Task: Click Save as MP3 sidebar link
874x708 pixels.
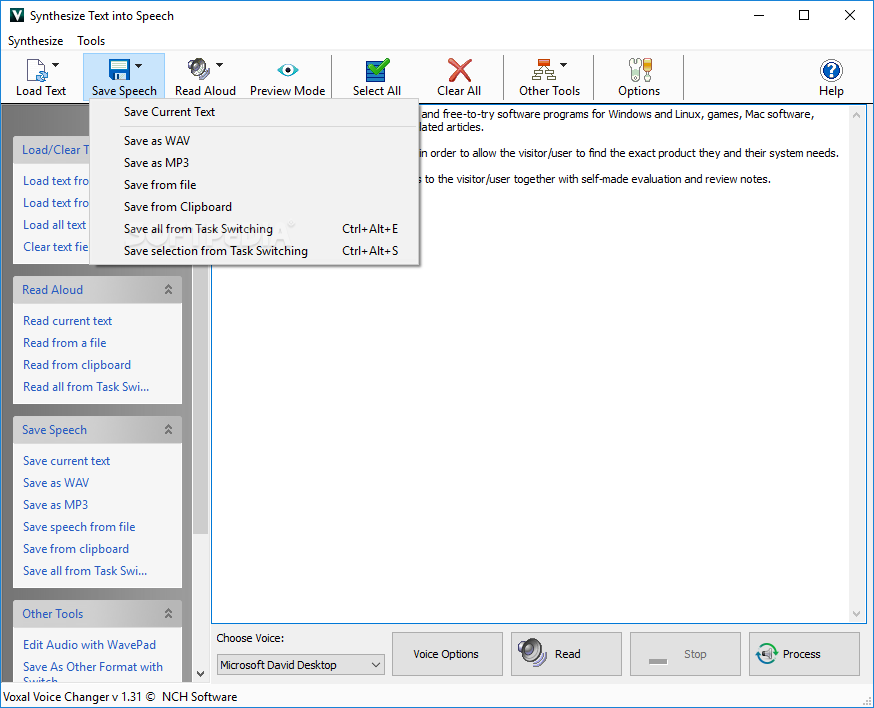Action: click(55, 505)
